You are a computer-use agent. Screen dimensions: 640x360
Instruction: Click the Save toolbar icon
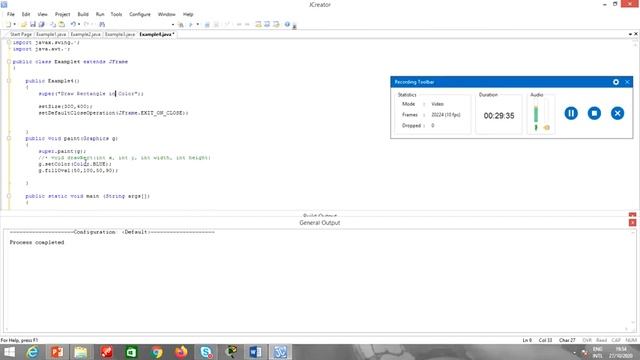(33, 24)
